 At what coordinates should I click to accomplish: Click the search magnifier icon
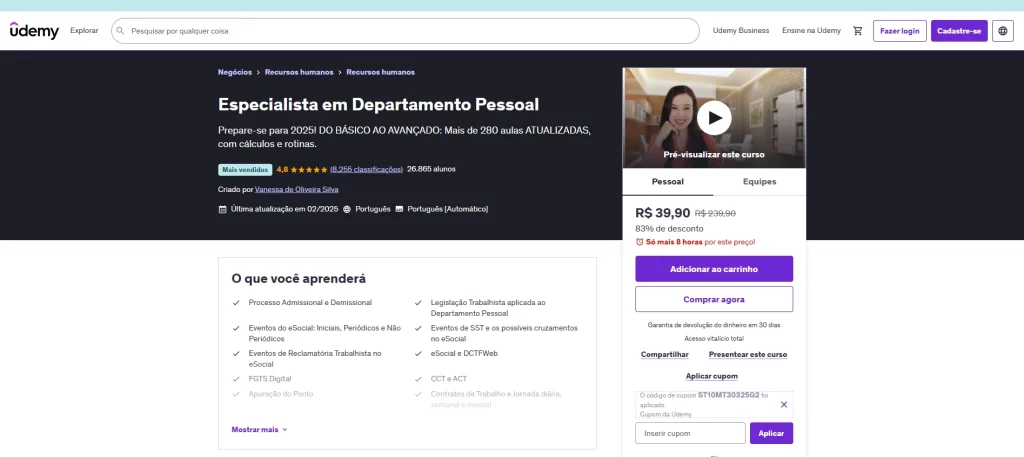tap(120, 31)
